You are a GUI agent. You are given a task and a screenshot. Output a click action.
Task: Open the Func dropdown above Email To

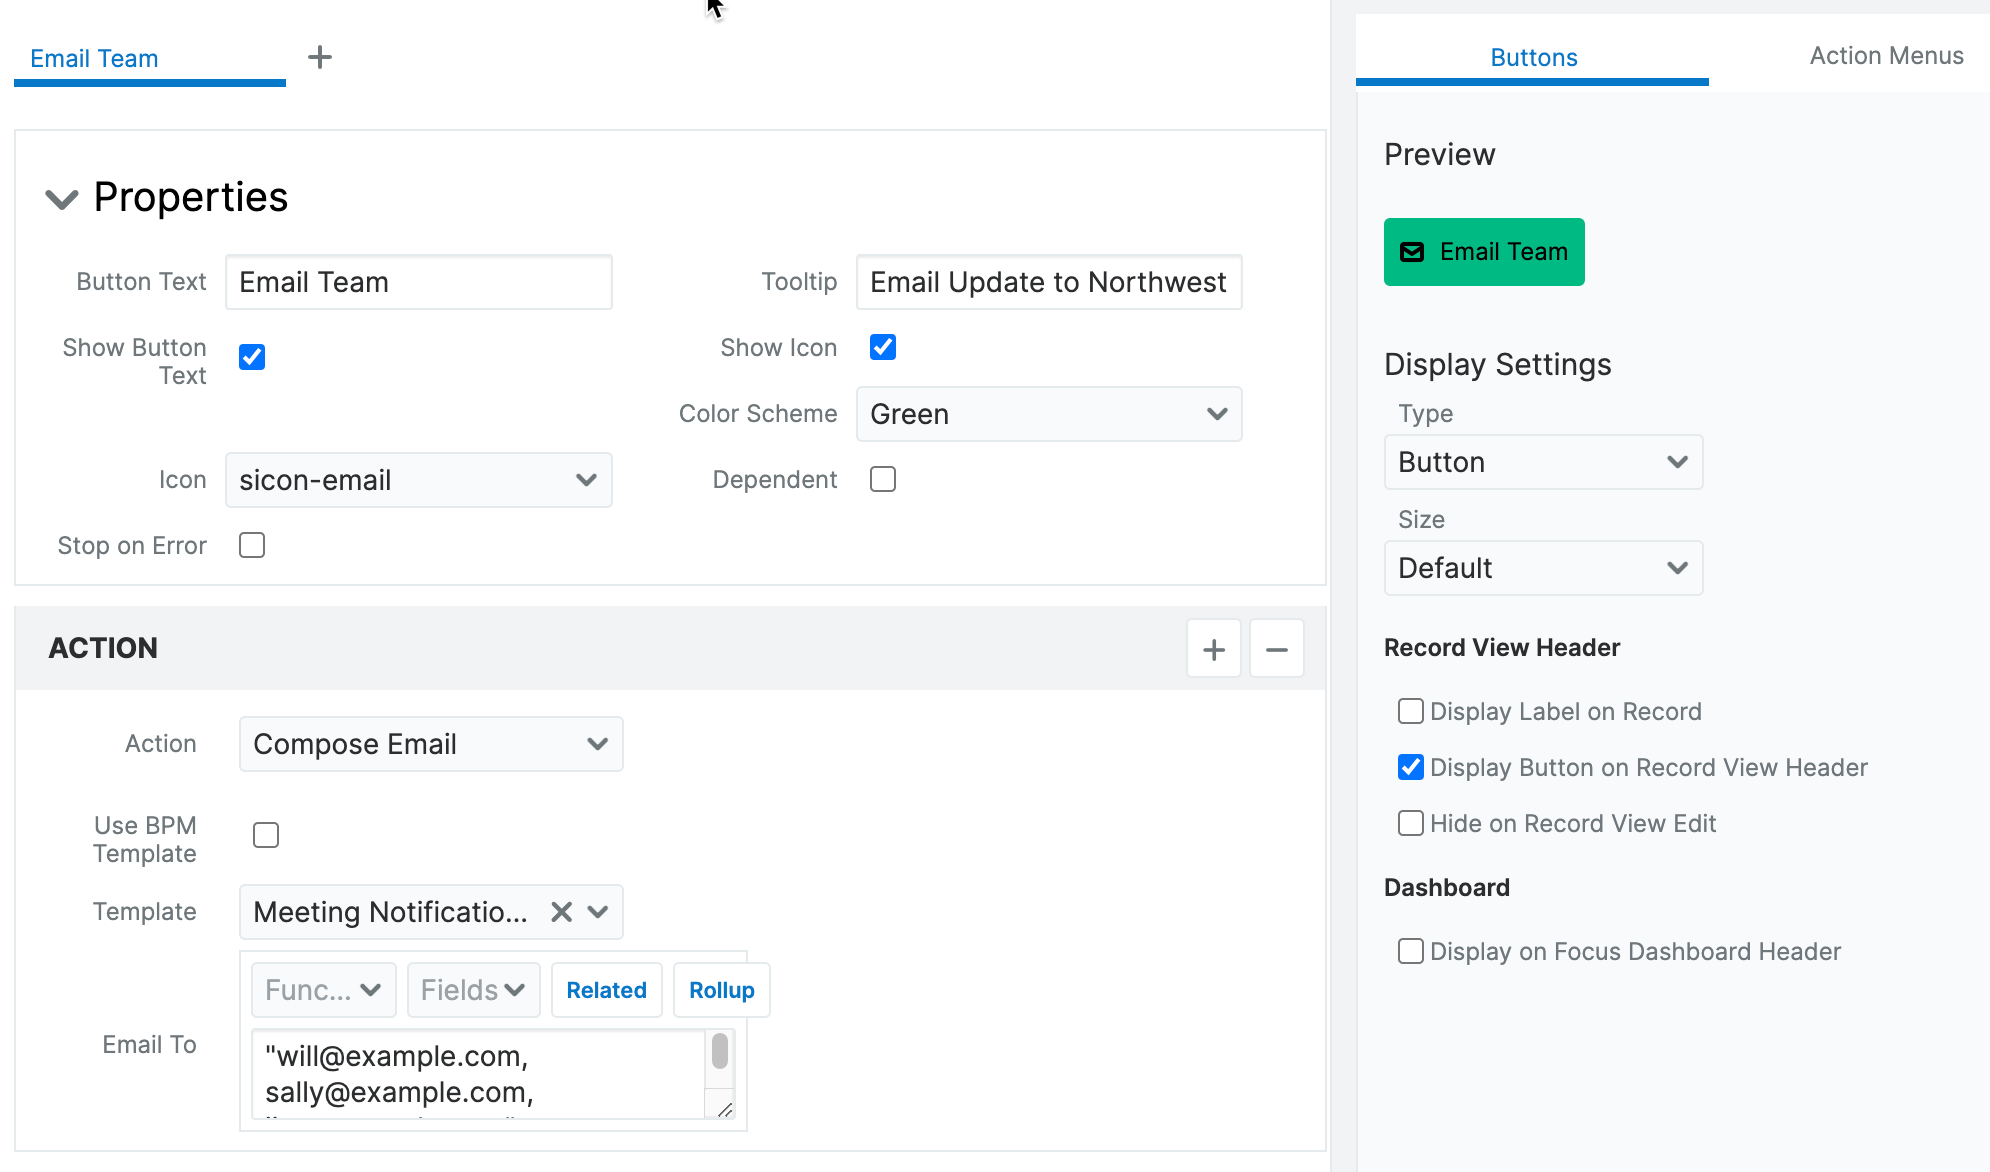point(322,989)
